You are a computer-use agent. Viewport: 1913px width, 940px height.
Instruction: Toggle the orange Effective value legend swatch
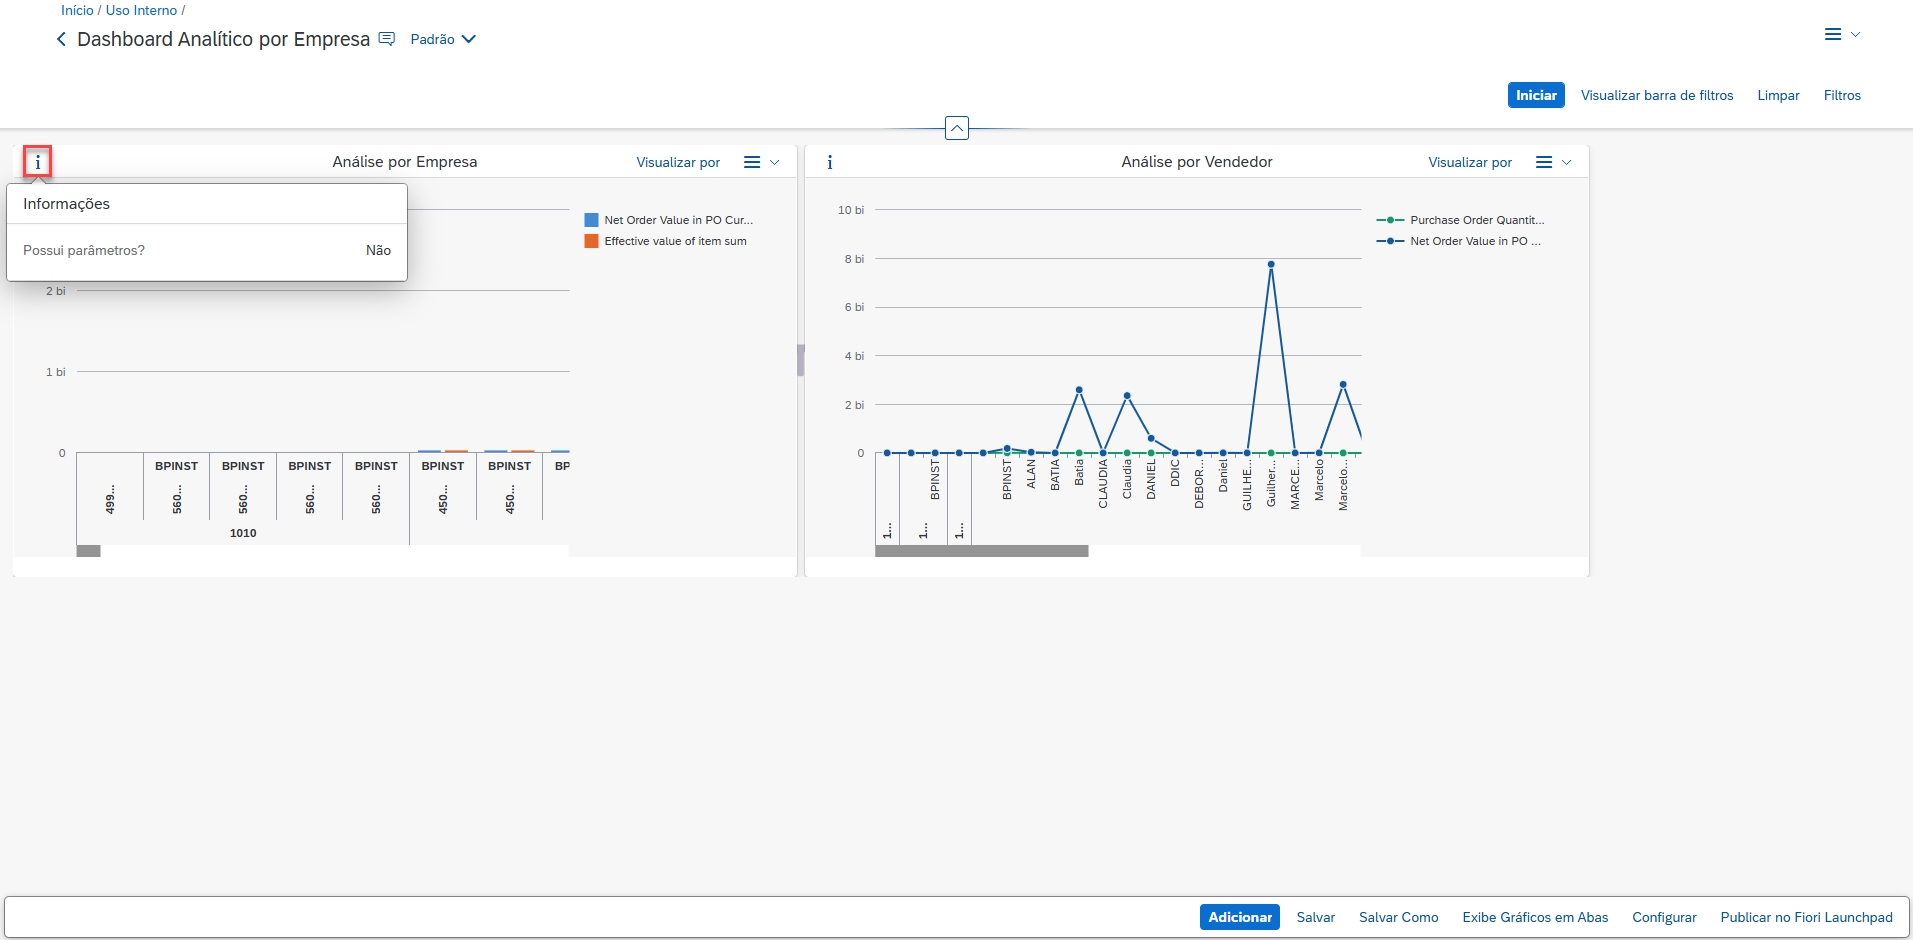[592, 241]
